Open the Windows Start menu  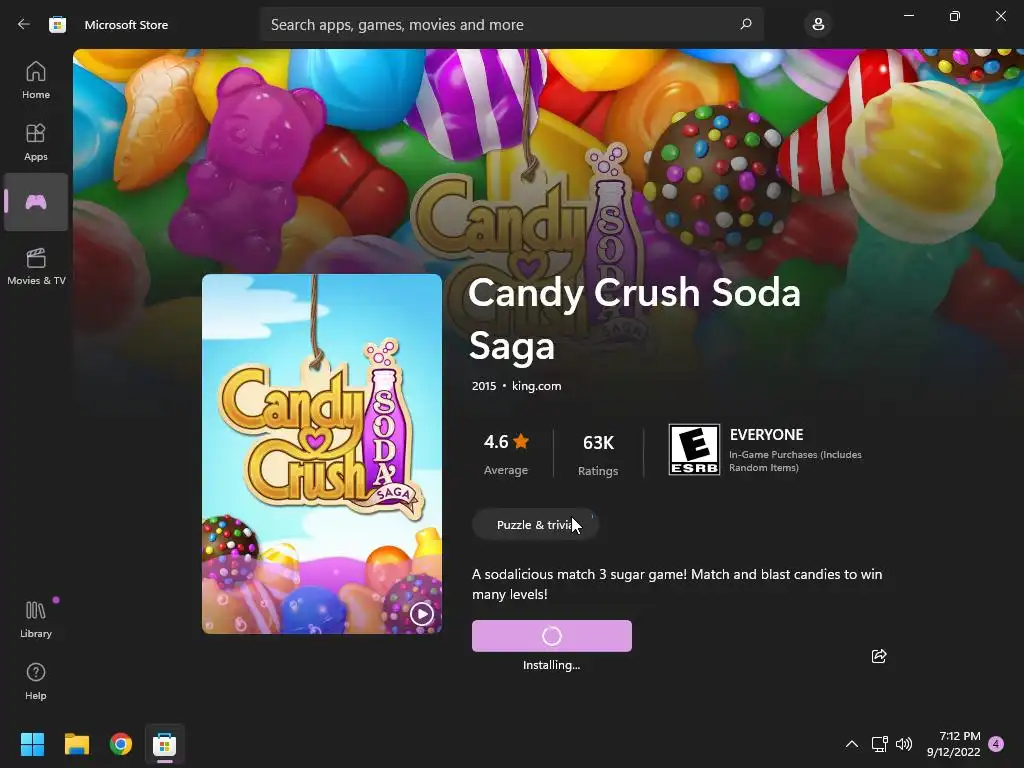pyautogui.click(x=33, y=744)
